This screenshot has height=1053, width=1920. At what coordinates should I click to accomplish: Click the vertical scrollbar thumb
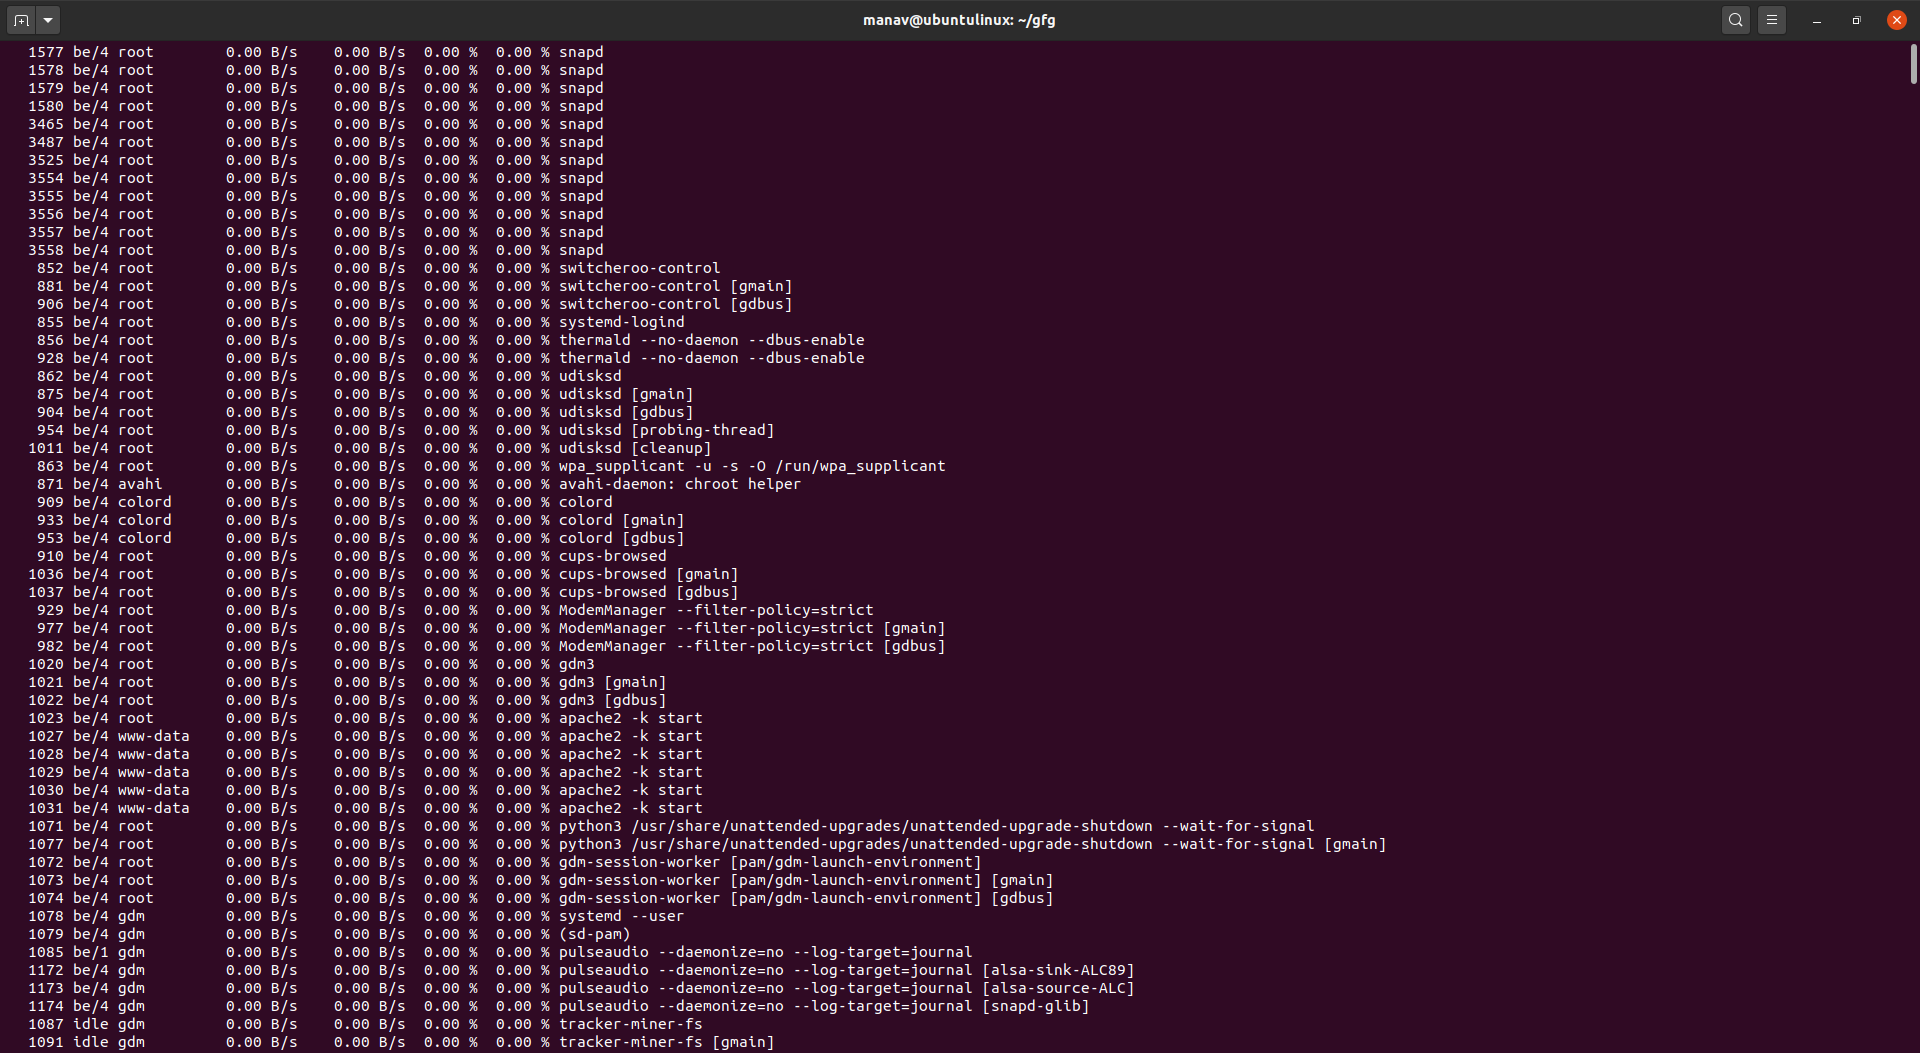click(x=1914, y=64)
